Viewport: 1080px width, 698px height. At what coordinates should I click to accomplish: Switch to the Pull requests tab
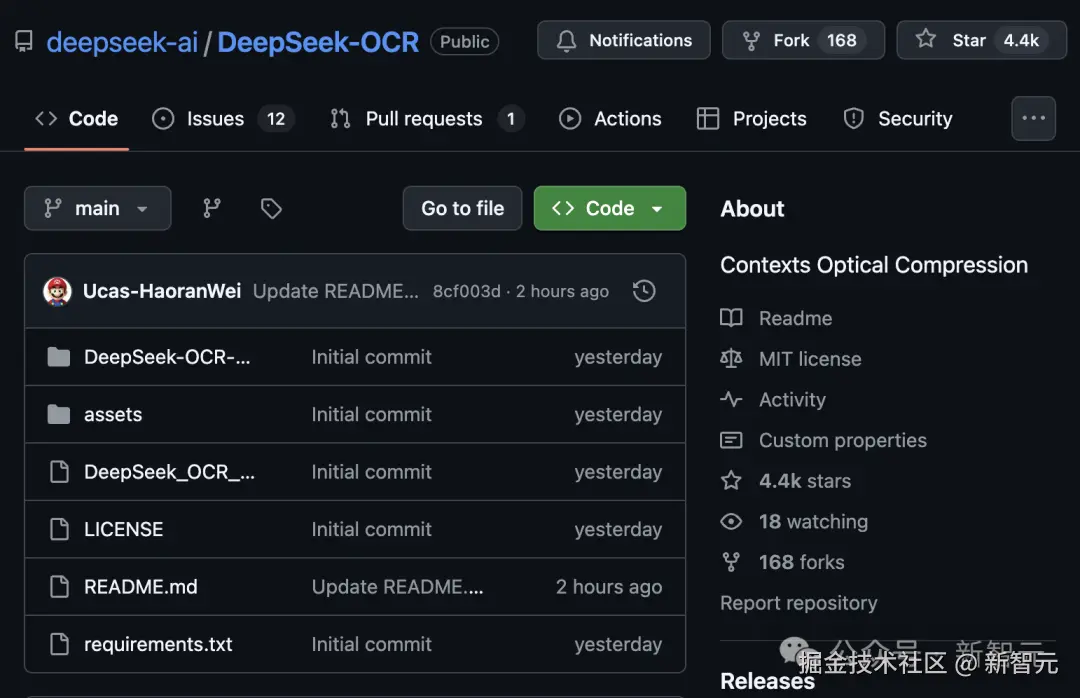[x=423, y=119]
